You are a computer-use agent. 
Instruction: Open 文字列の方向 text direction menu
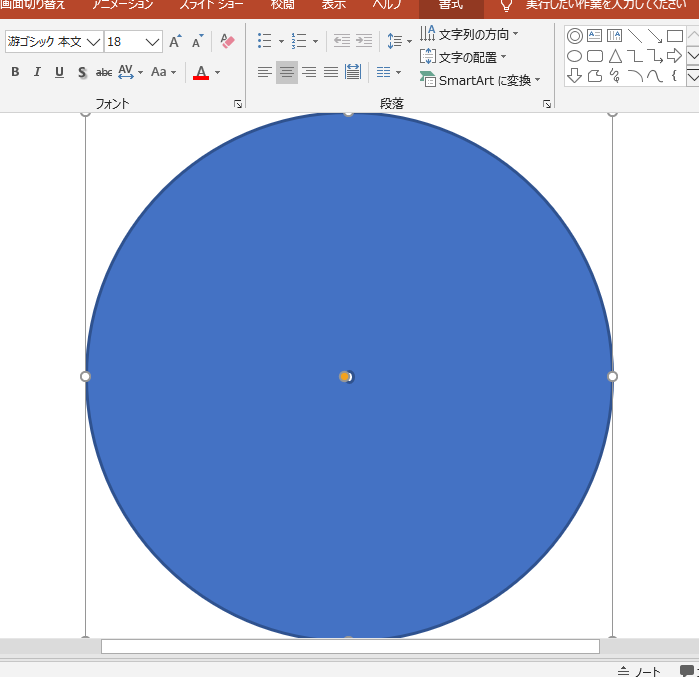469,34
